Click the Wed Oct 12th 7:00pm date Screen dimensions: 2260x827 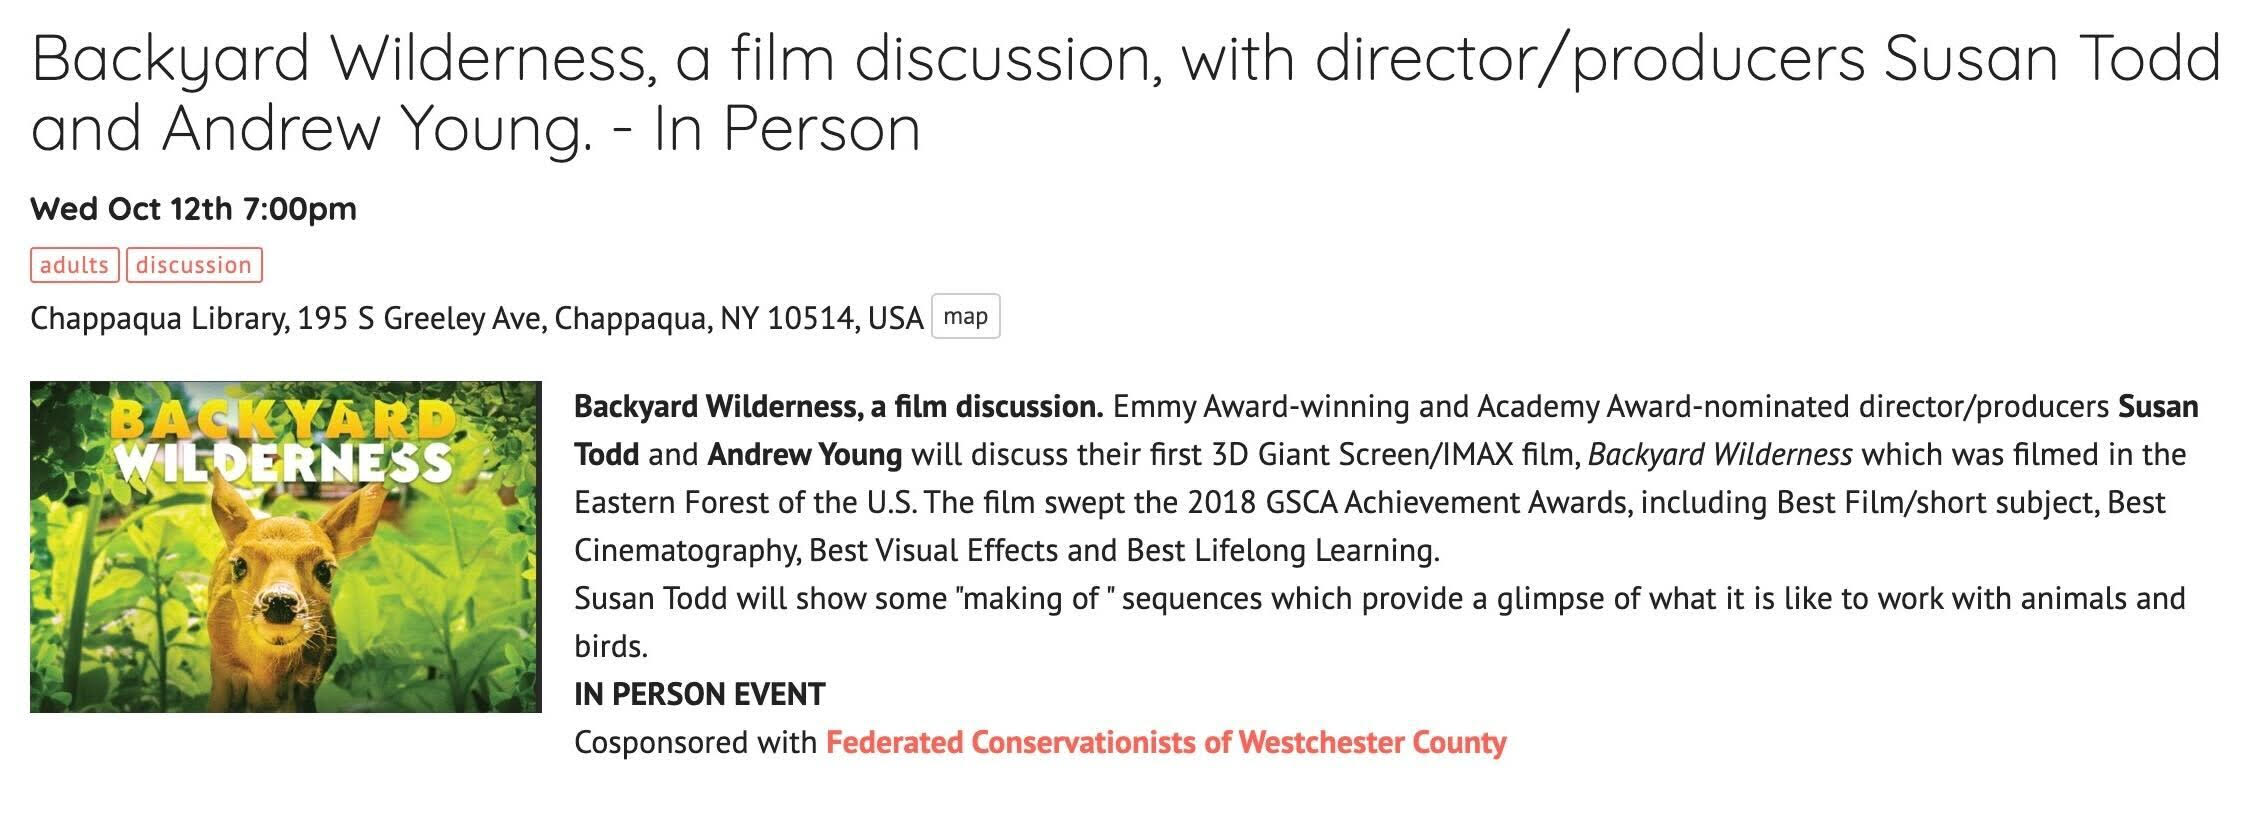tap(194, 209)
